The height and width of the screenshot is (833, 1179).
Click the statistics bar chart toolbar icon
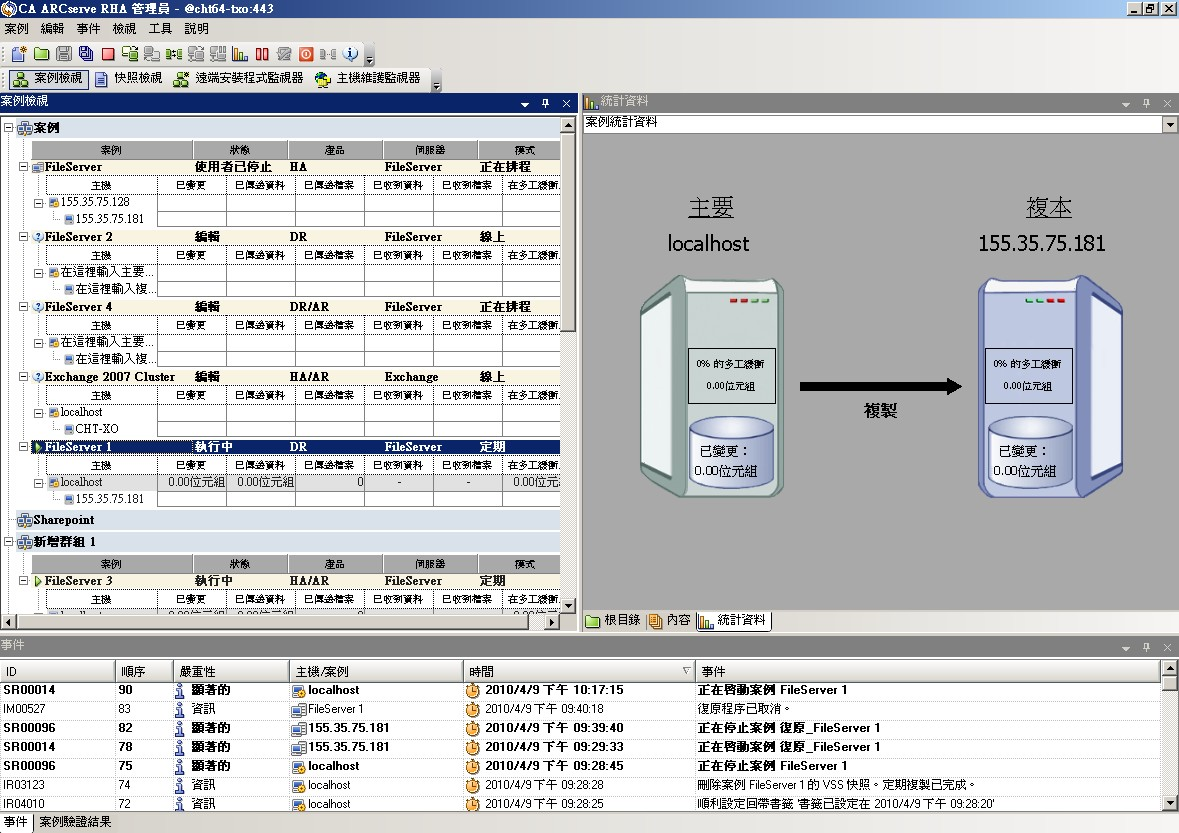click(x=240, y=54)
